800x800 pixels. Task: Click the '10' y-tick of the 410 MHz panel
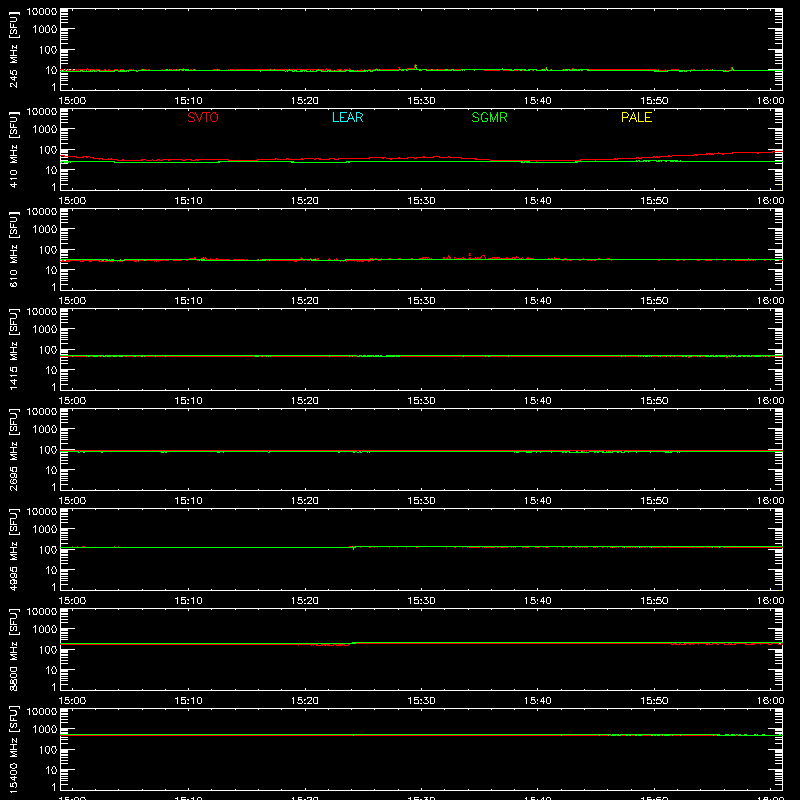pyautogui.click(x=52, y=170)
